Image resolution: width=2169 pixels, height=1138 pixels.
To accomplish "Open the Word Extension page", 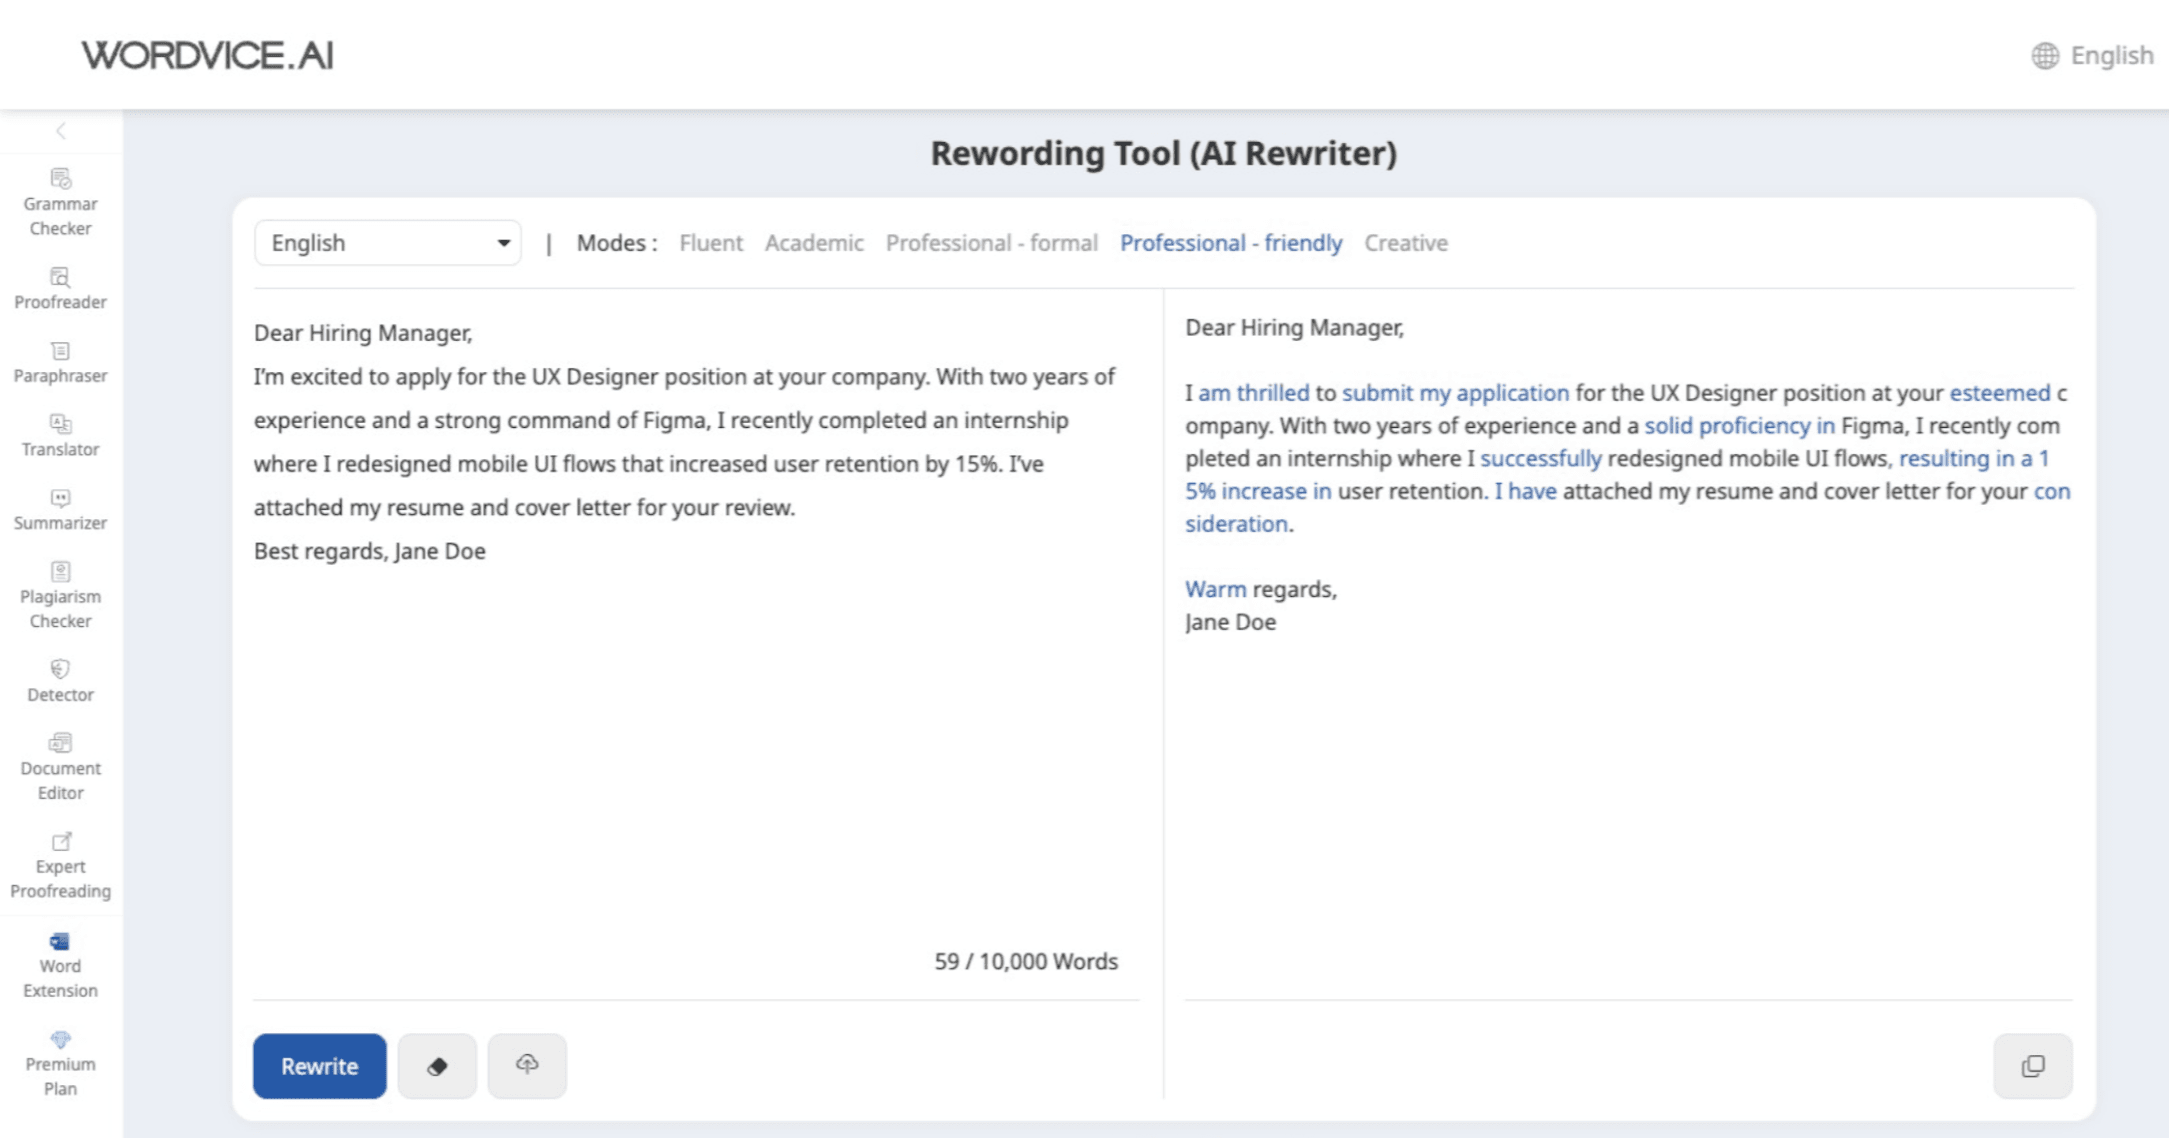I will 60,964.
